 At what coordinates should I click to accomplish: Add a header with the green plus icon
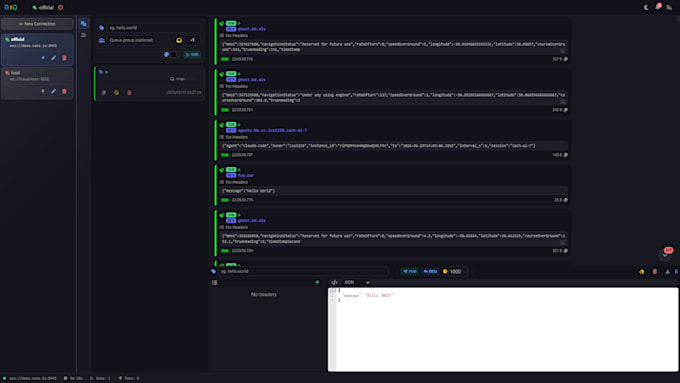point(317,283)
